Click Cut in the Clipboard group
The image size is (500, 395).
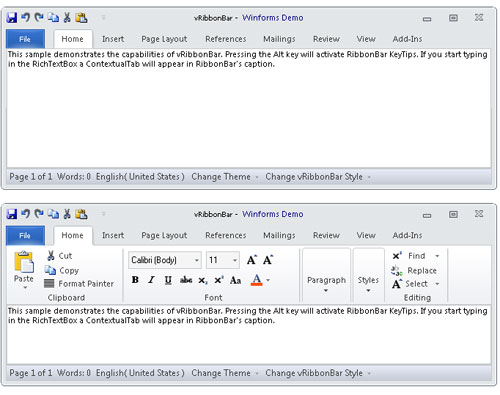[59, 256]
